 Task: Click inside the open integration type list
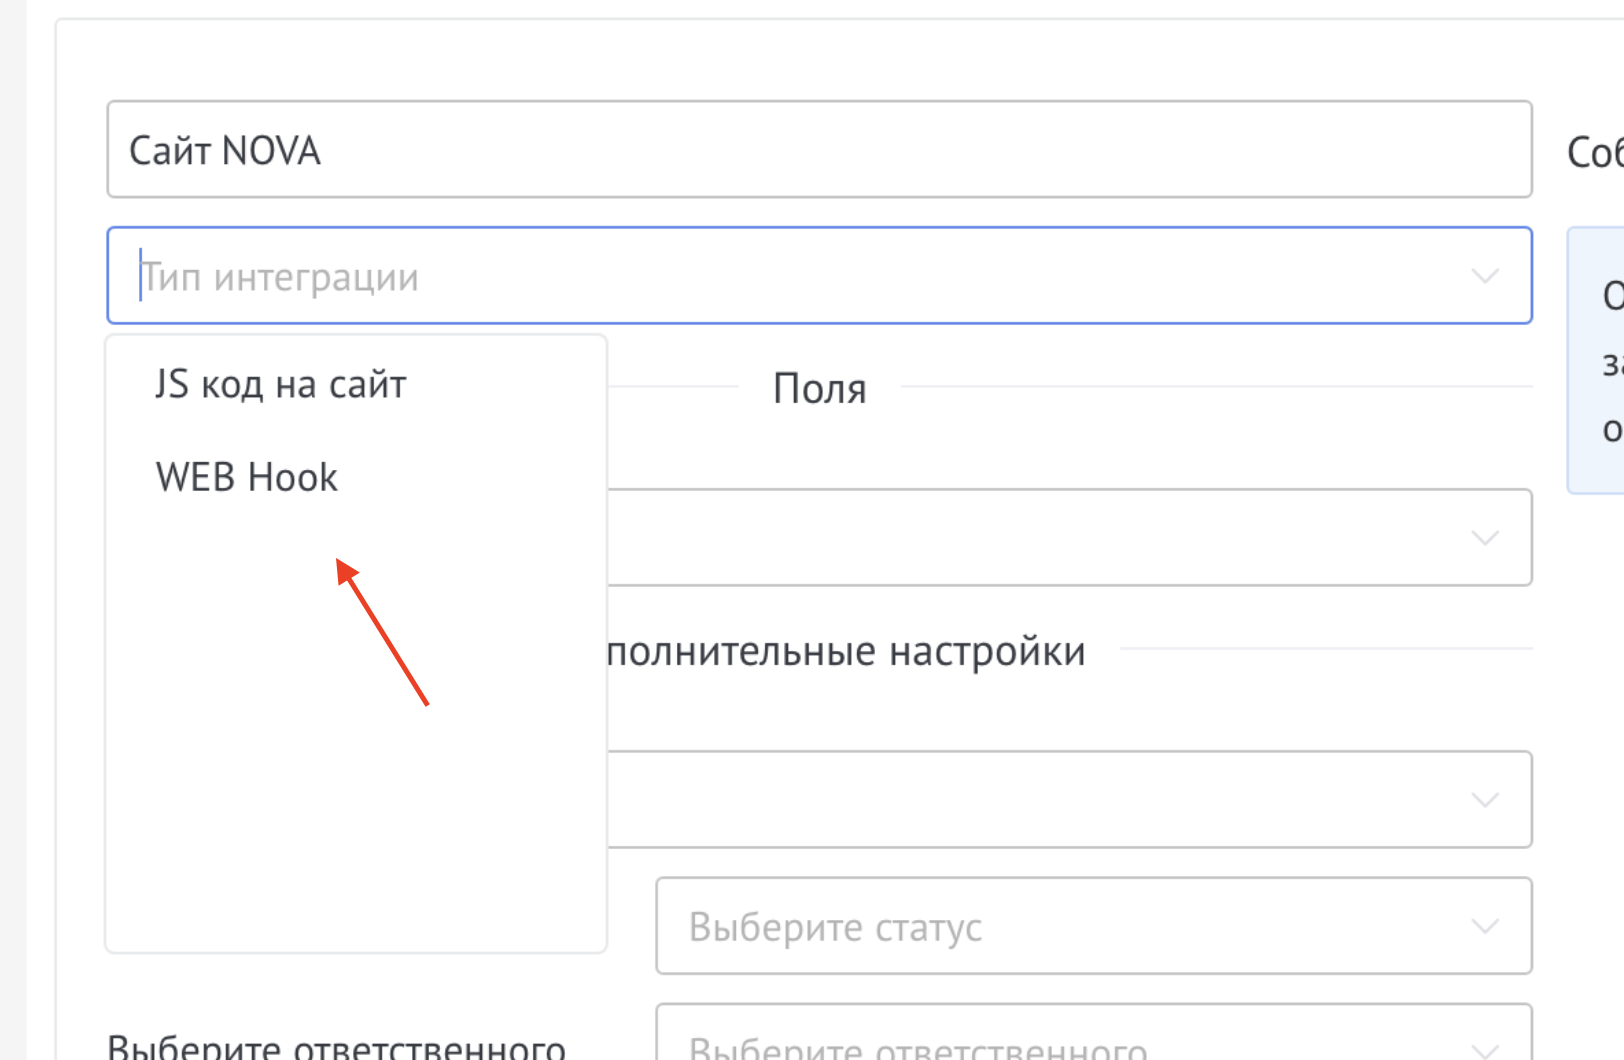(355, 640)
